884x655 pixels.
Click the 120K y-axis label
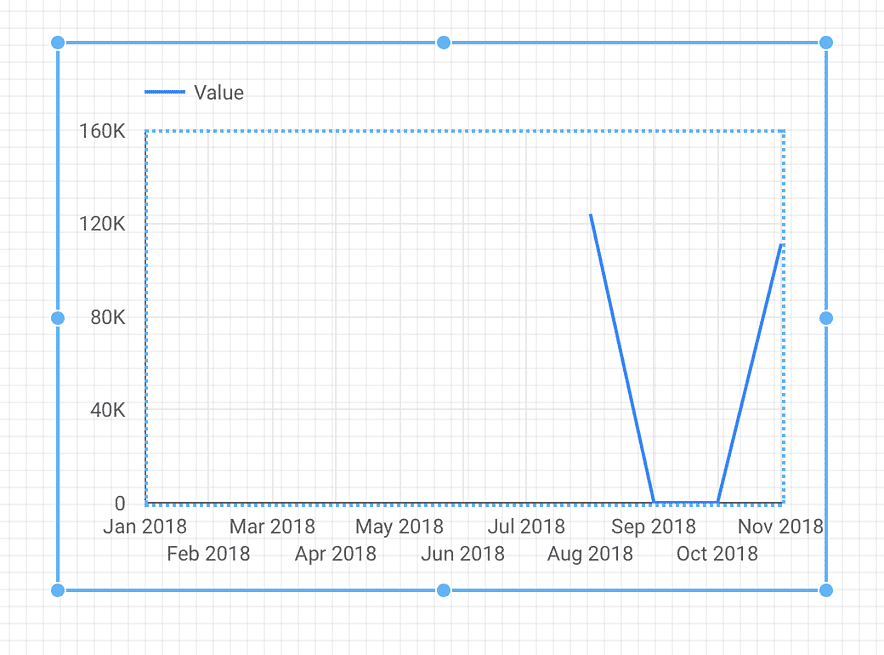pos(102,224)
